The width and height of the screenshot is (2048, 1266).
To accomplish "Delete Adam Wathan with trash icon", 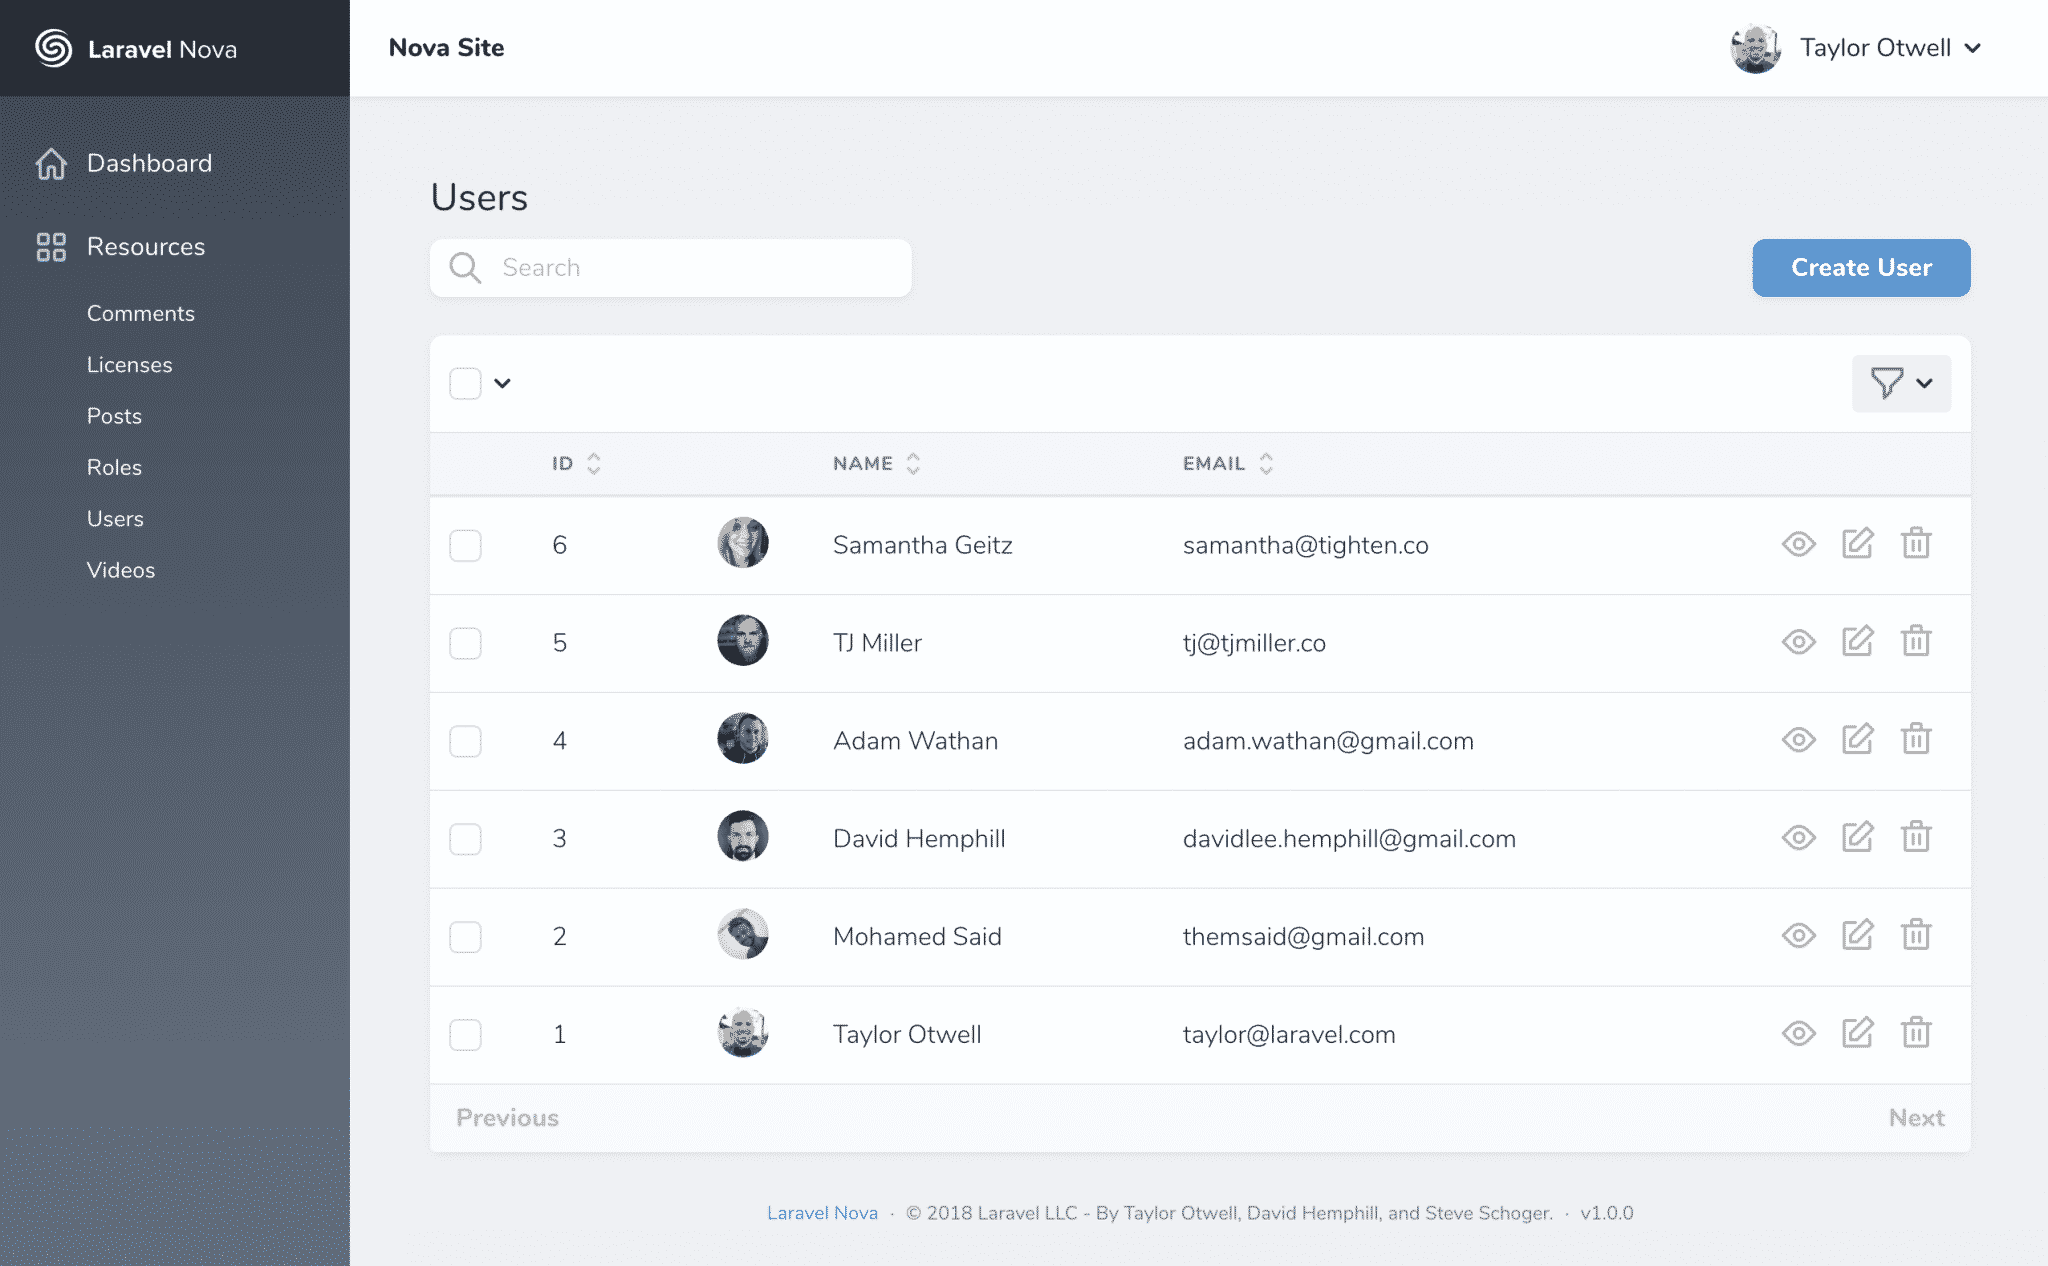I will pos(1915,739).
